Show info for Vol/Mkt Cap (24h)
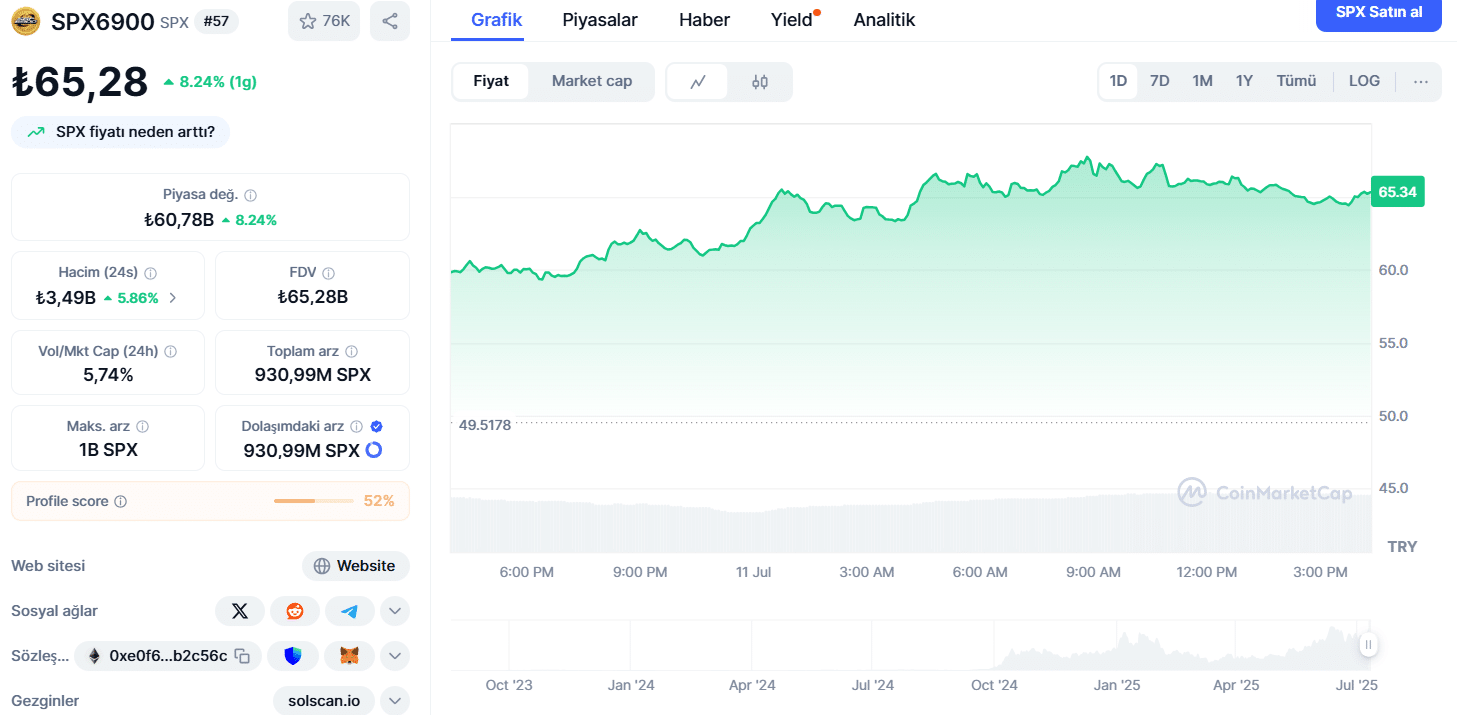This screenshot has height=715, width=1457. coord(170,352)
